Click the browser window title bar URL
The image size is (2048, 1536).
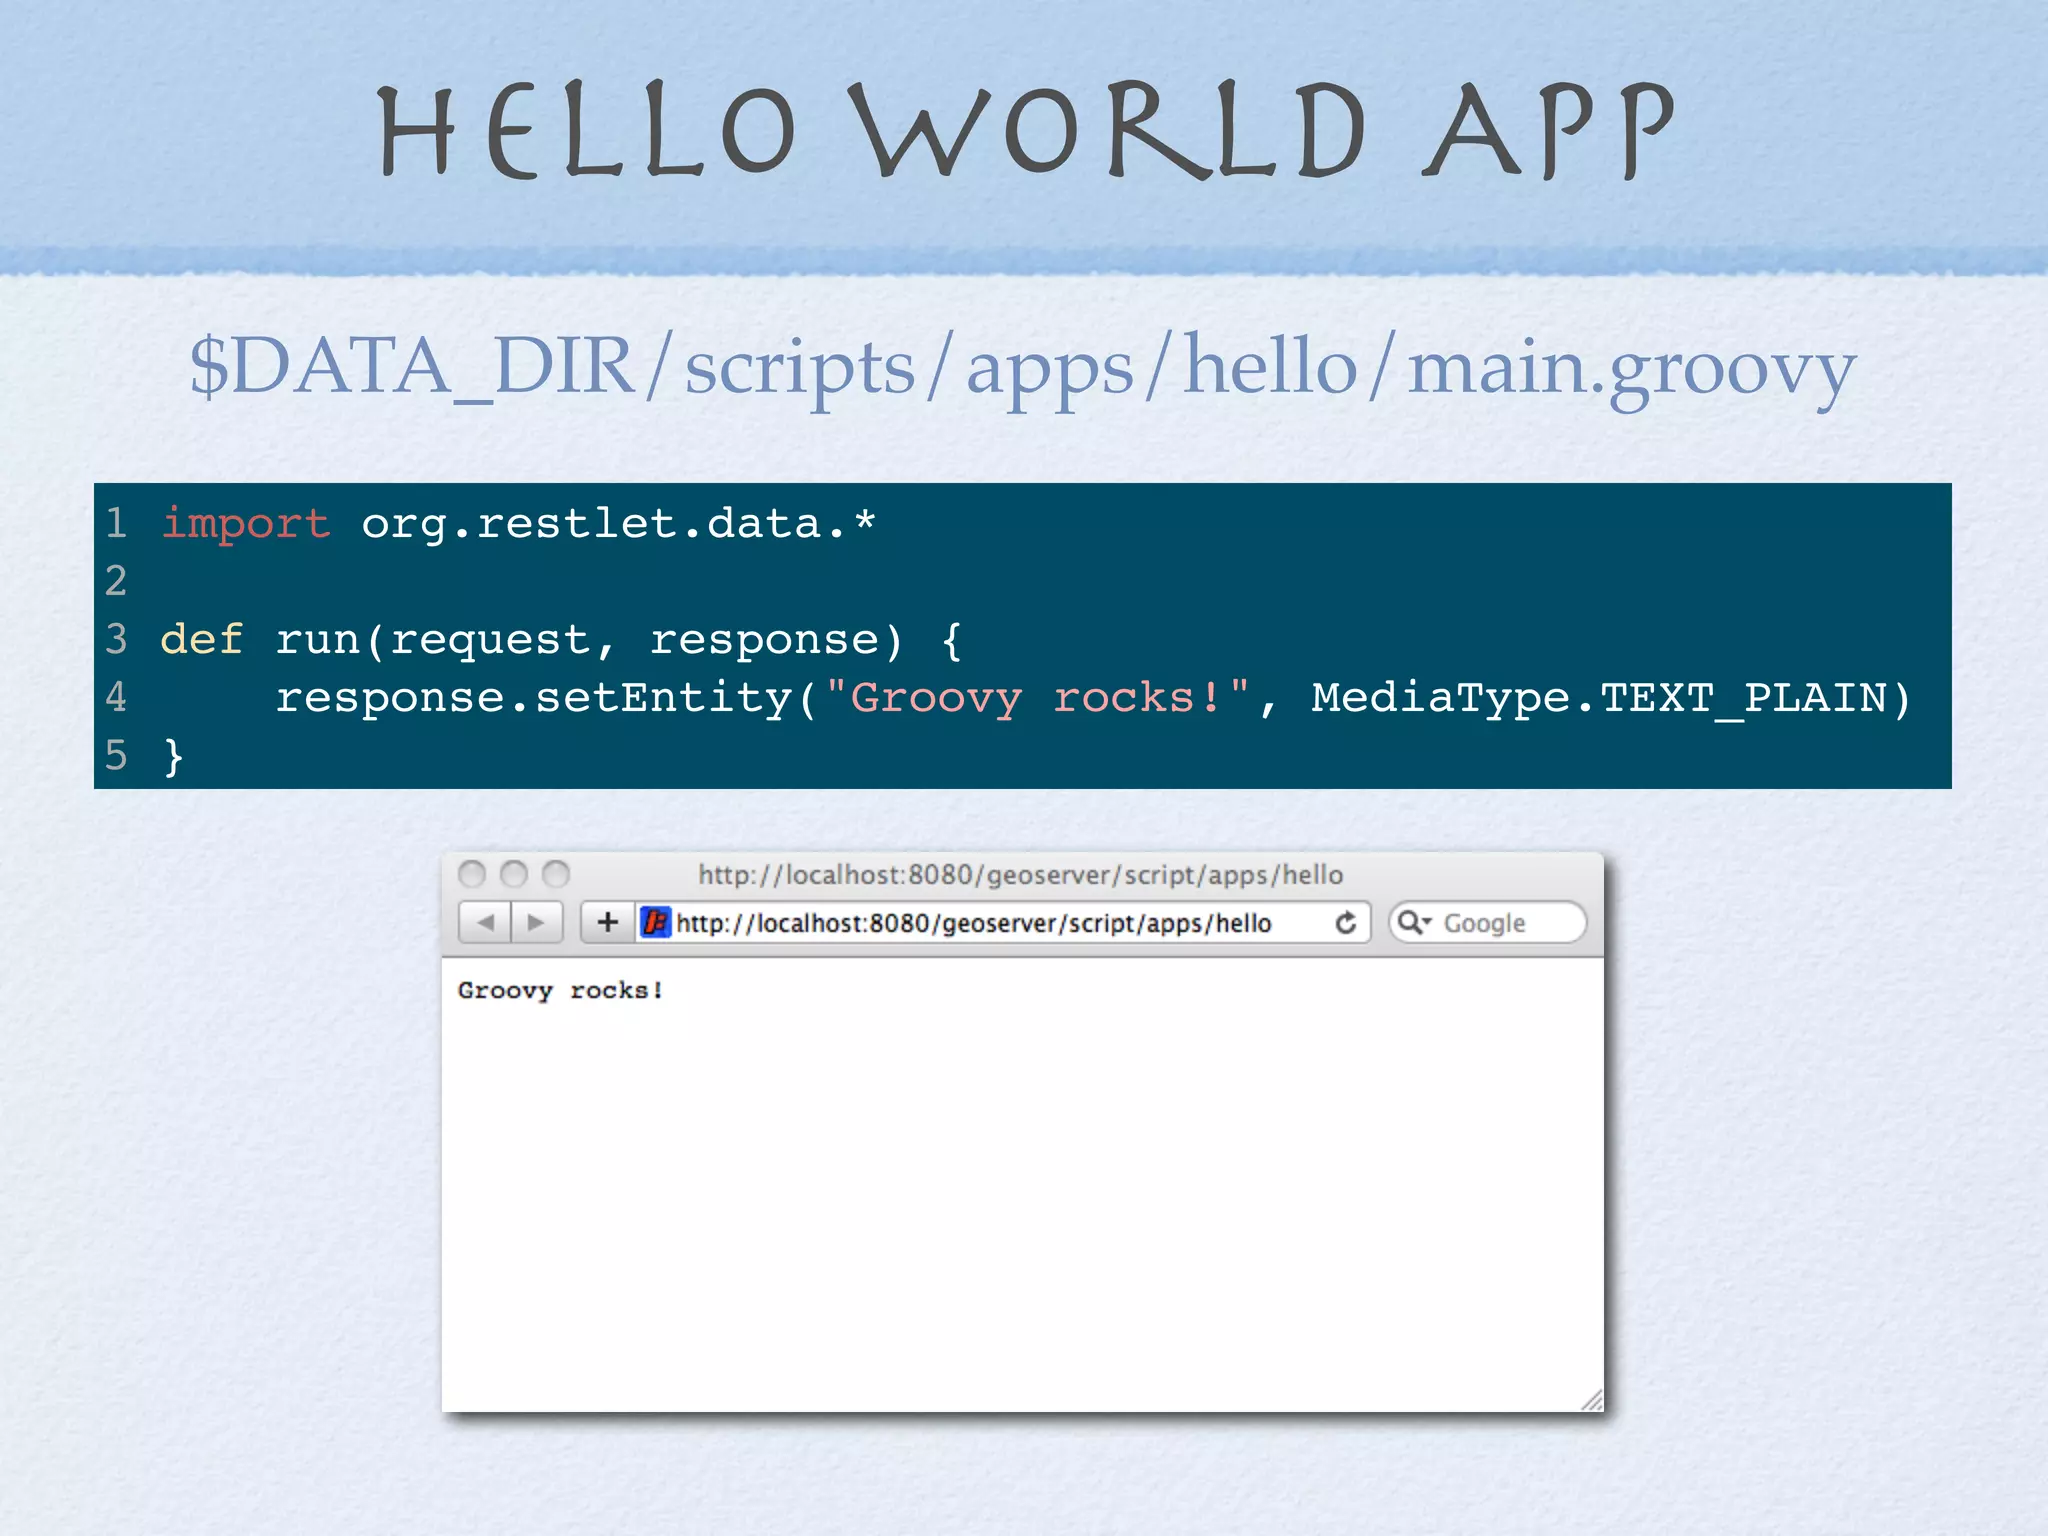[1020, 875]
